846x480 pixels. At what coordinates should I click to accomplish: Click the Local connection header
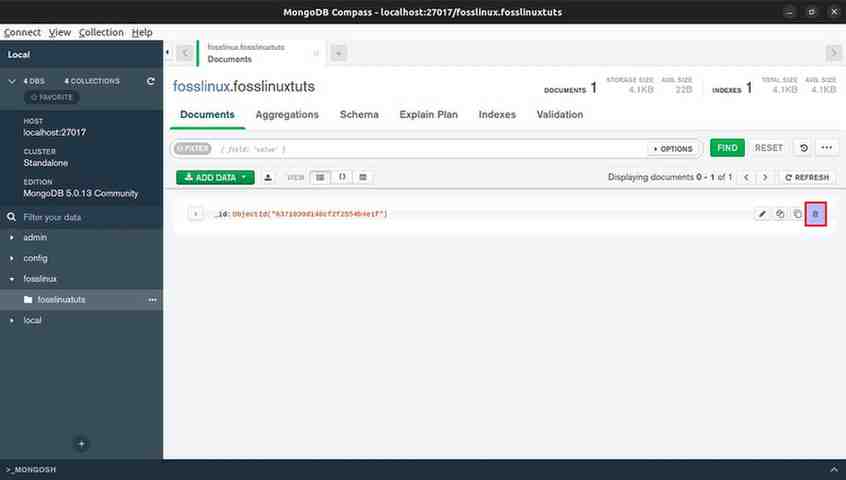pyautogui.click(x=81, y=54)
